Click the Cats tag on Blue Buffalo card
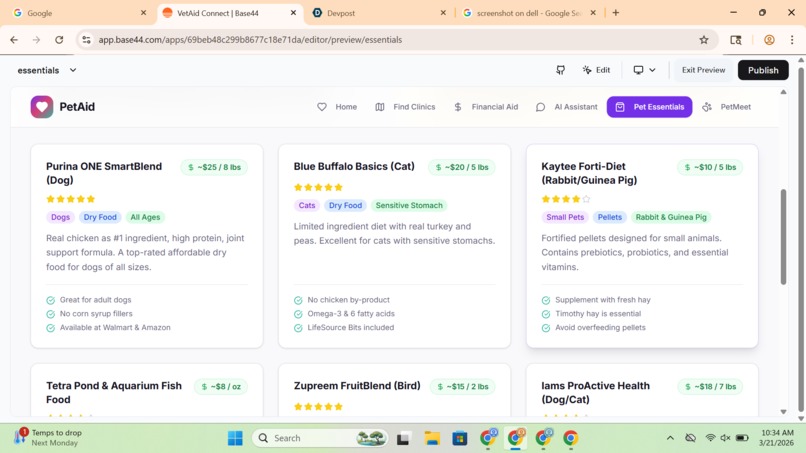806x453 pixels. [307, 205]
